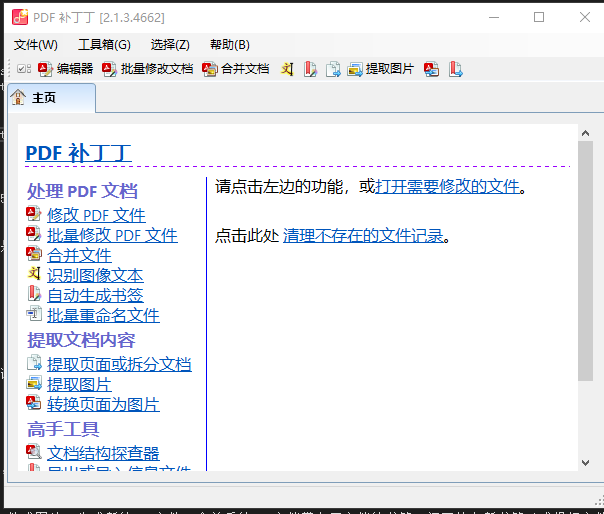Click the export/import info file toolbar icon

(455, 69)
